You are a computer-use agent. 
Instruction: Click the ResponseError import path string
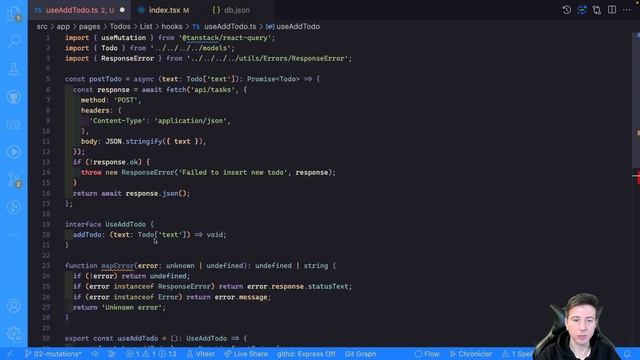click(x=267, y=58)
